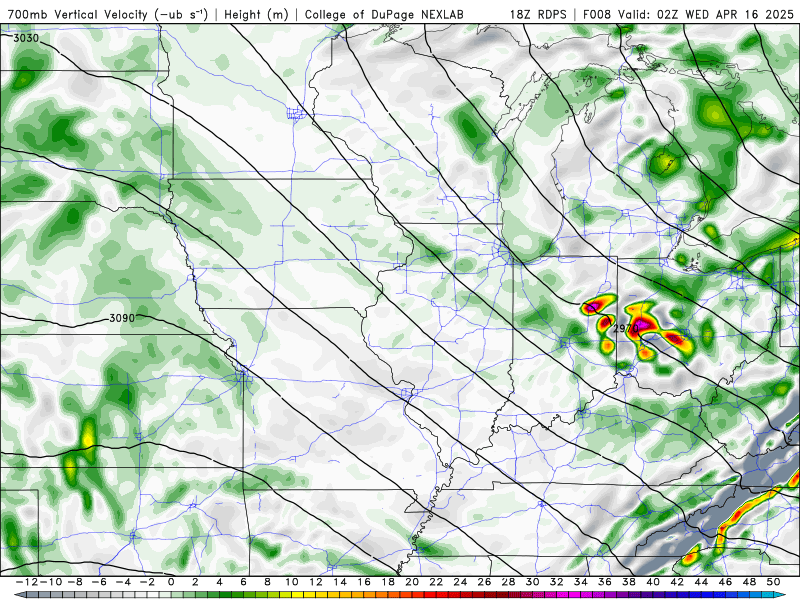Click the 48 color scale label

[x=749, y=582]
